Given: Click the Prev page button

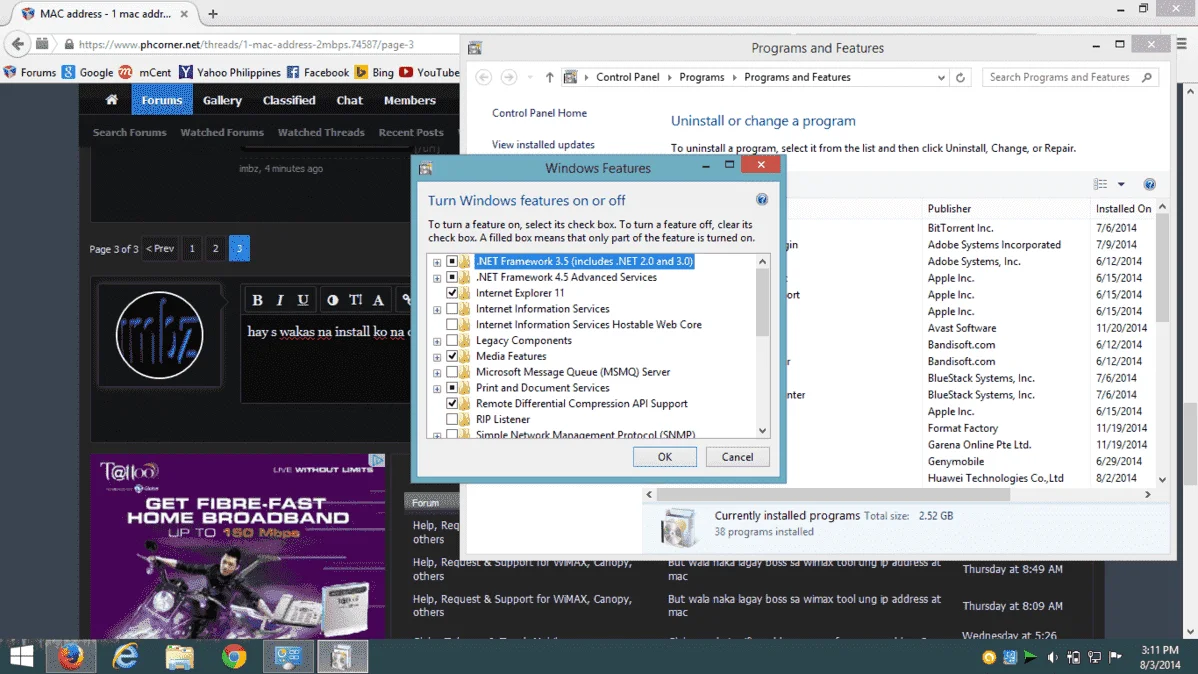Looking at the screenshot, I should click(x=160, y=248).
